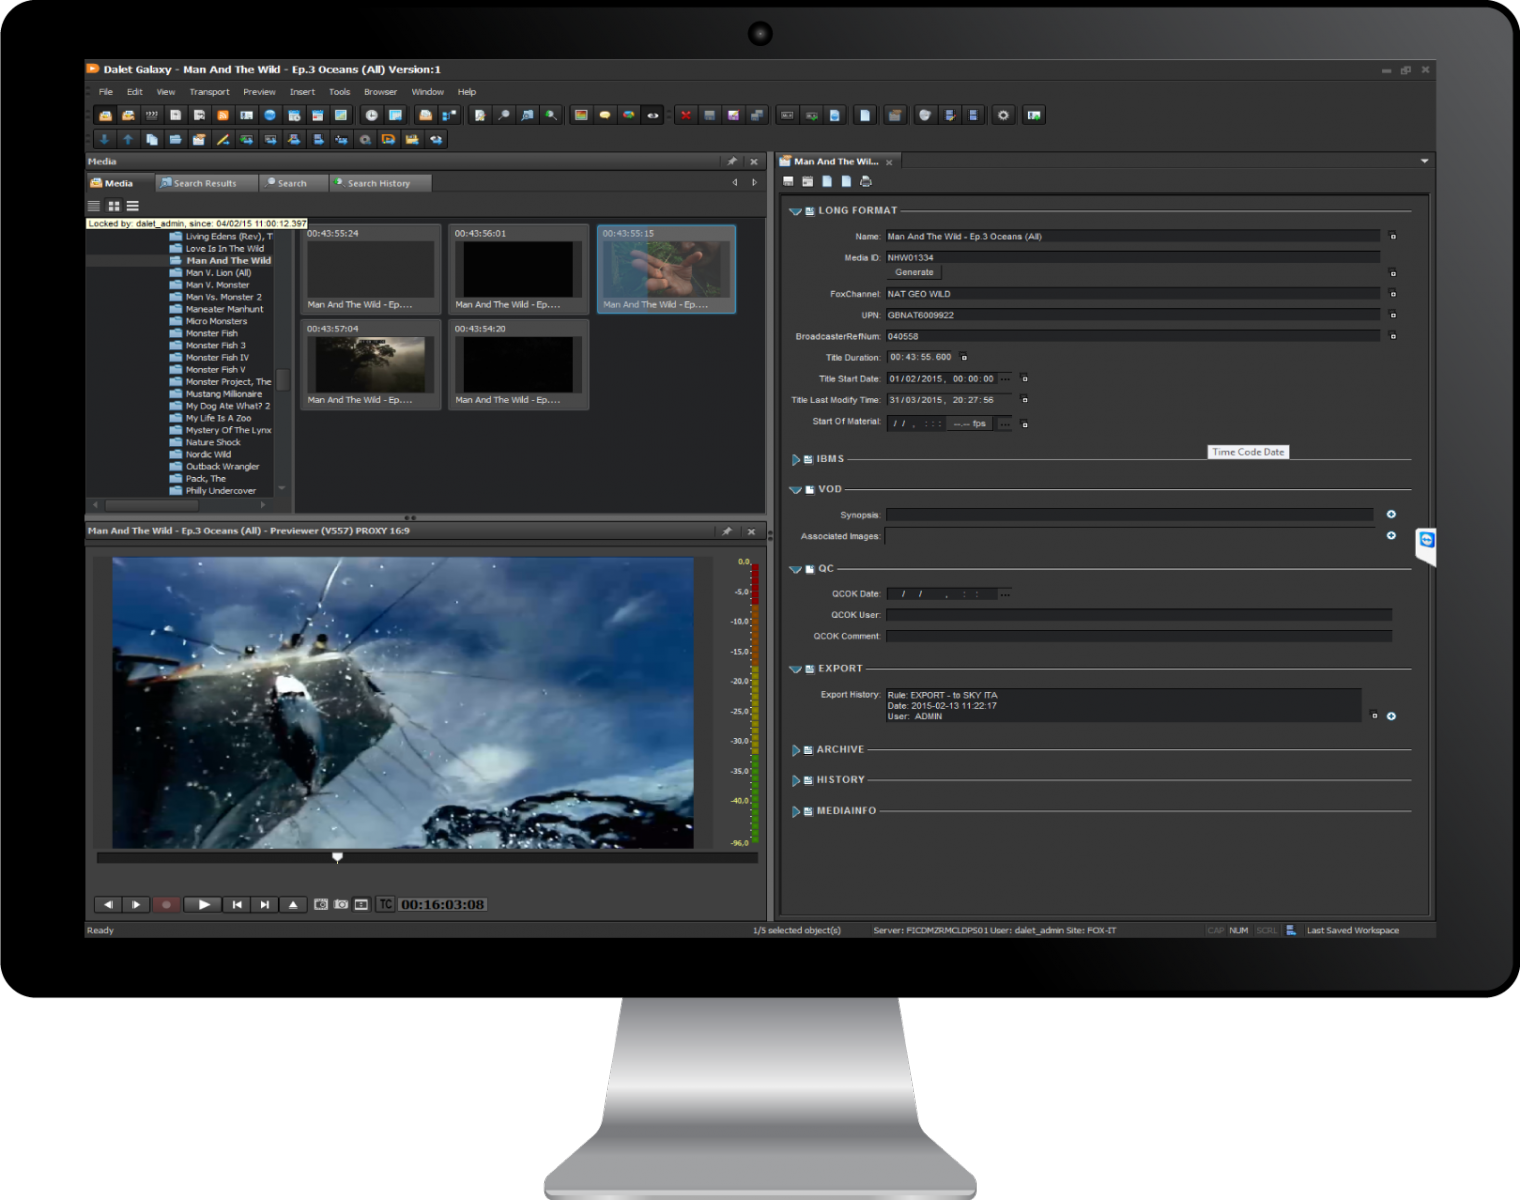Click the print icon in metadata toolbar
The image size is (1520, 1200).
coord(866,182)
